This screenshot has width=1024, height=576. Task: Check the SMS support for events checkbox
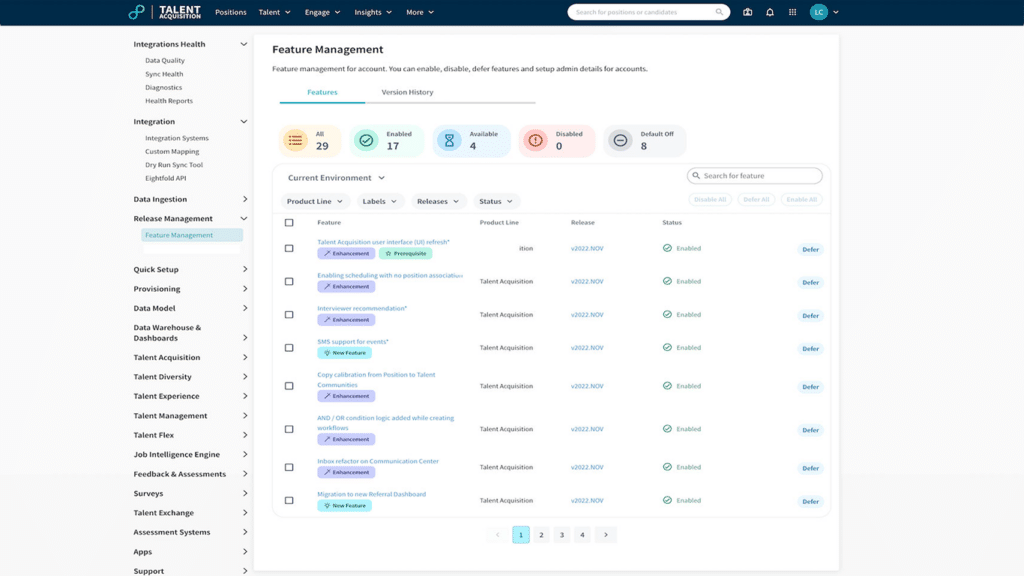pos(289,348)
